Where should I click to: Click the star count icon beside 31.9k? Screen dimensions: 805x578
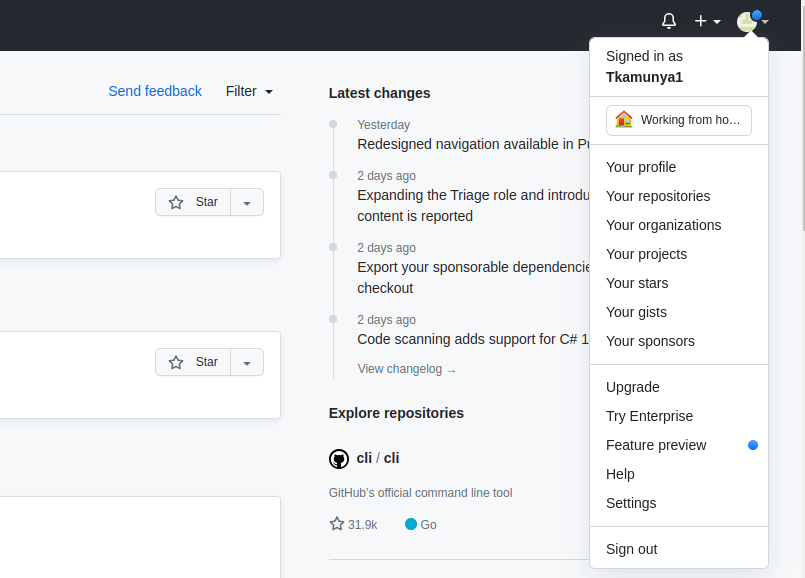[x=337, y=524]
